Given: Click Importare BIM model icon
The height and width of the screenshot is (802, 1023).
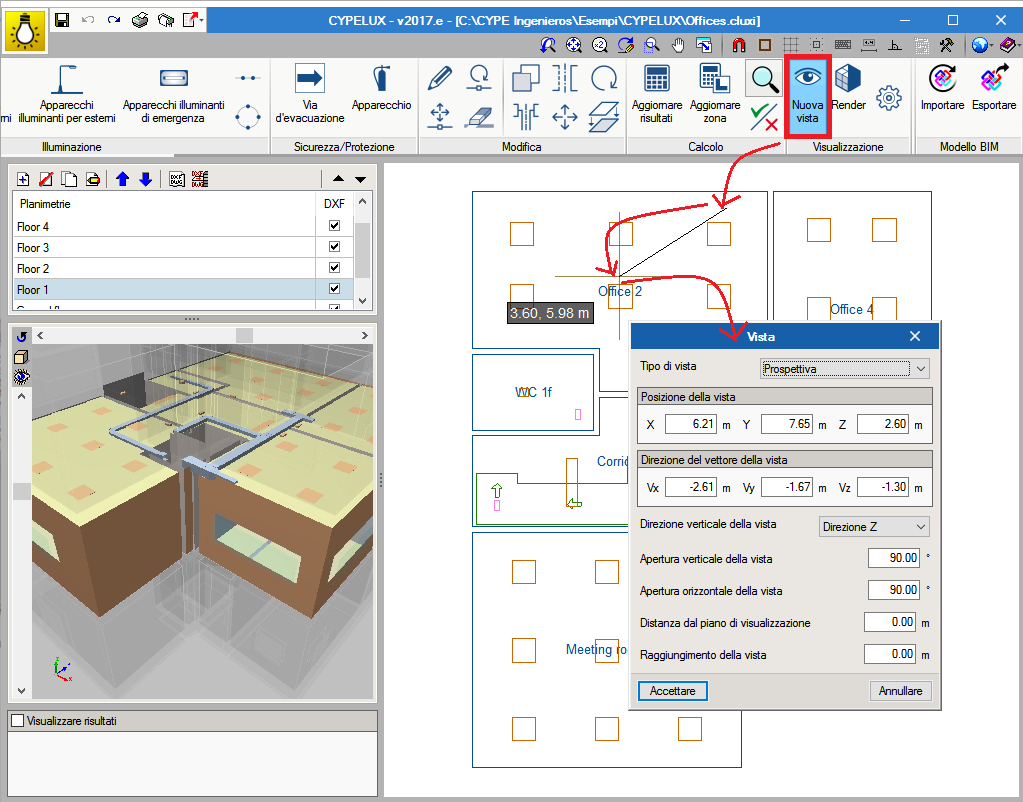Looking at the screenshot, I should (x=943, y=88).
